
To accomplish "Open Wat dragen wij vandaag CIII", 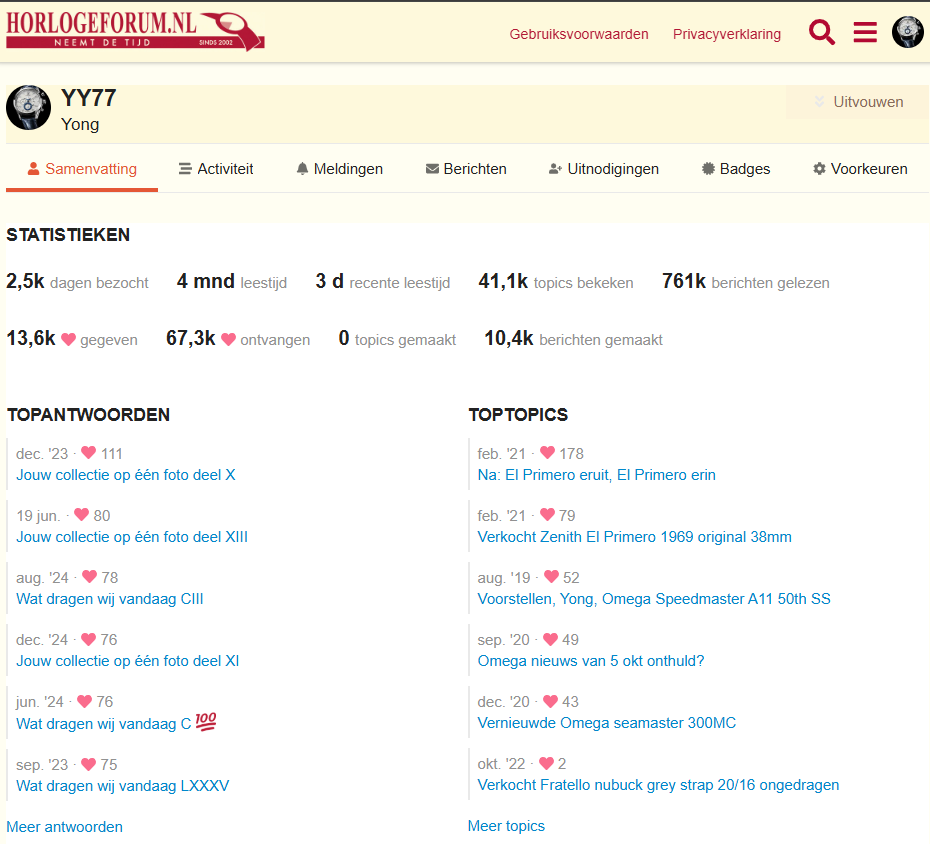I will coord(110,599).
